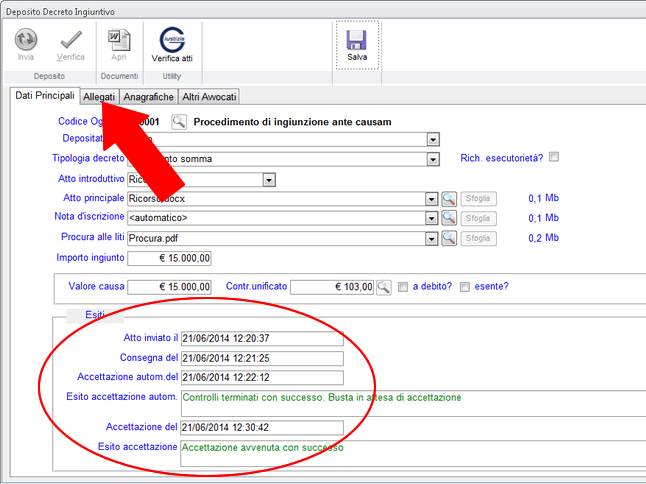Viewport: 646px width, 484px height.
Task: Tick the 'a debito?' checkbox
Action: (x=403, y=287)
